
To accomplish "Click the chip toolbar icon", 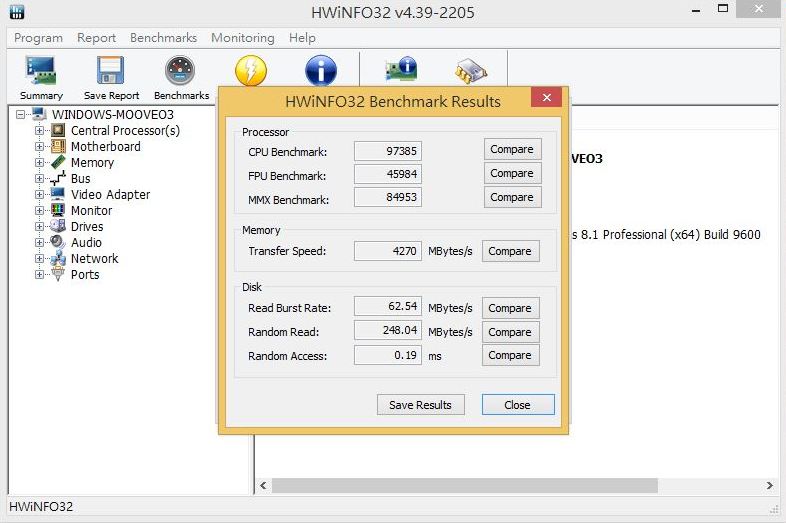I will 471,71.
